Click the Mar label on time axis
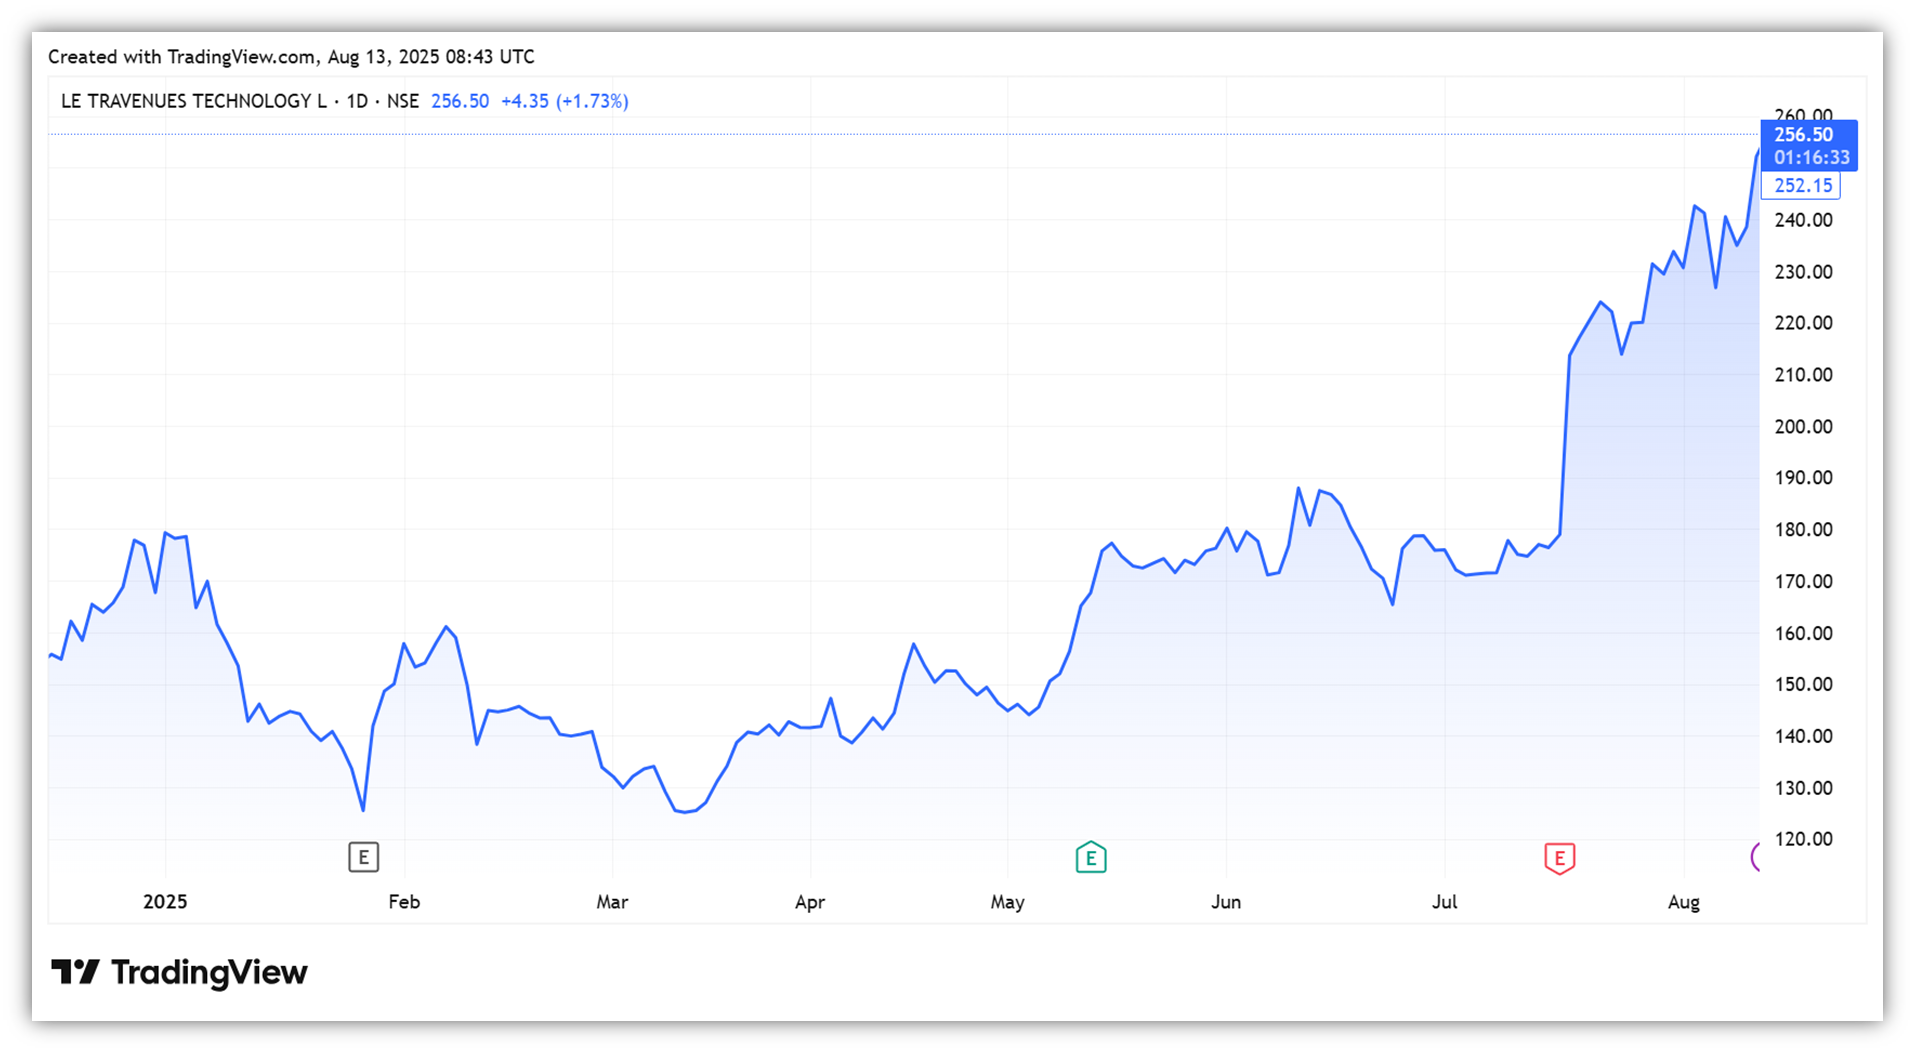1915x1053 pixels. 612,902
